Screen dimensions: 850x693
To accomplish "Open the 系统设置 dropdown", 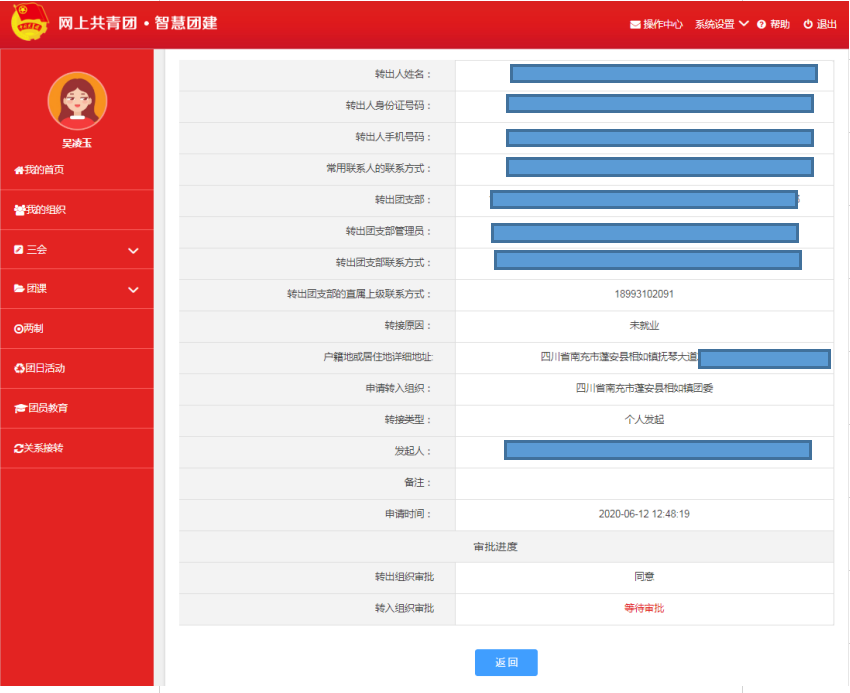I will pyautogui.click(x=721, y=25).
